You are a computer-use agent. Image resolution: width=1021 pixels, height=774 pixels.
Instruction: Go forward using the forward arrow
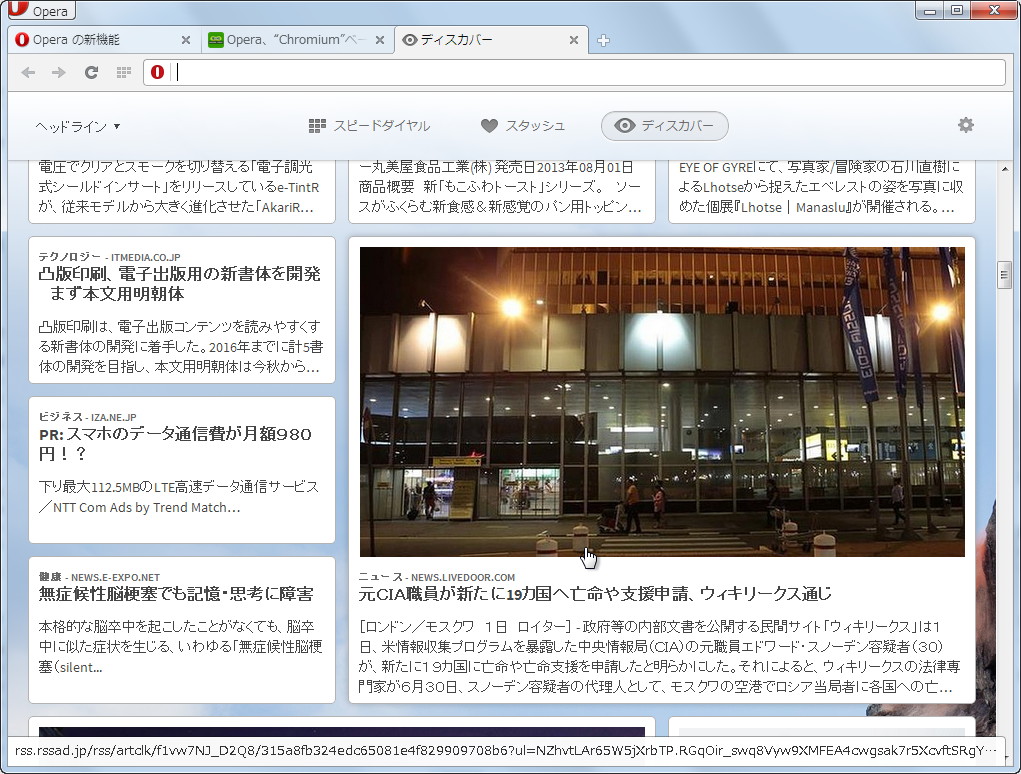[x=57, y=72]
